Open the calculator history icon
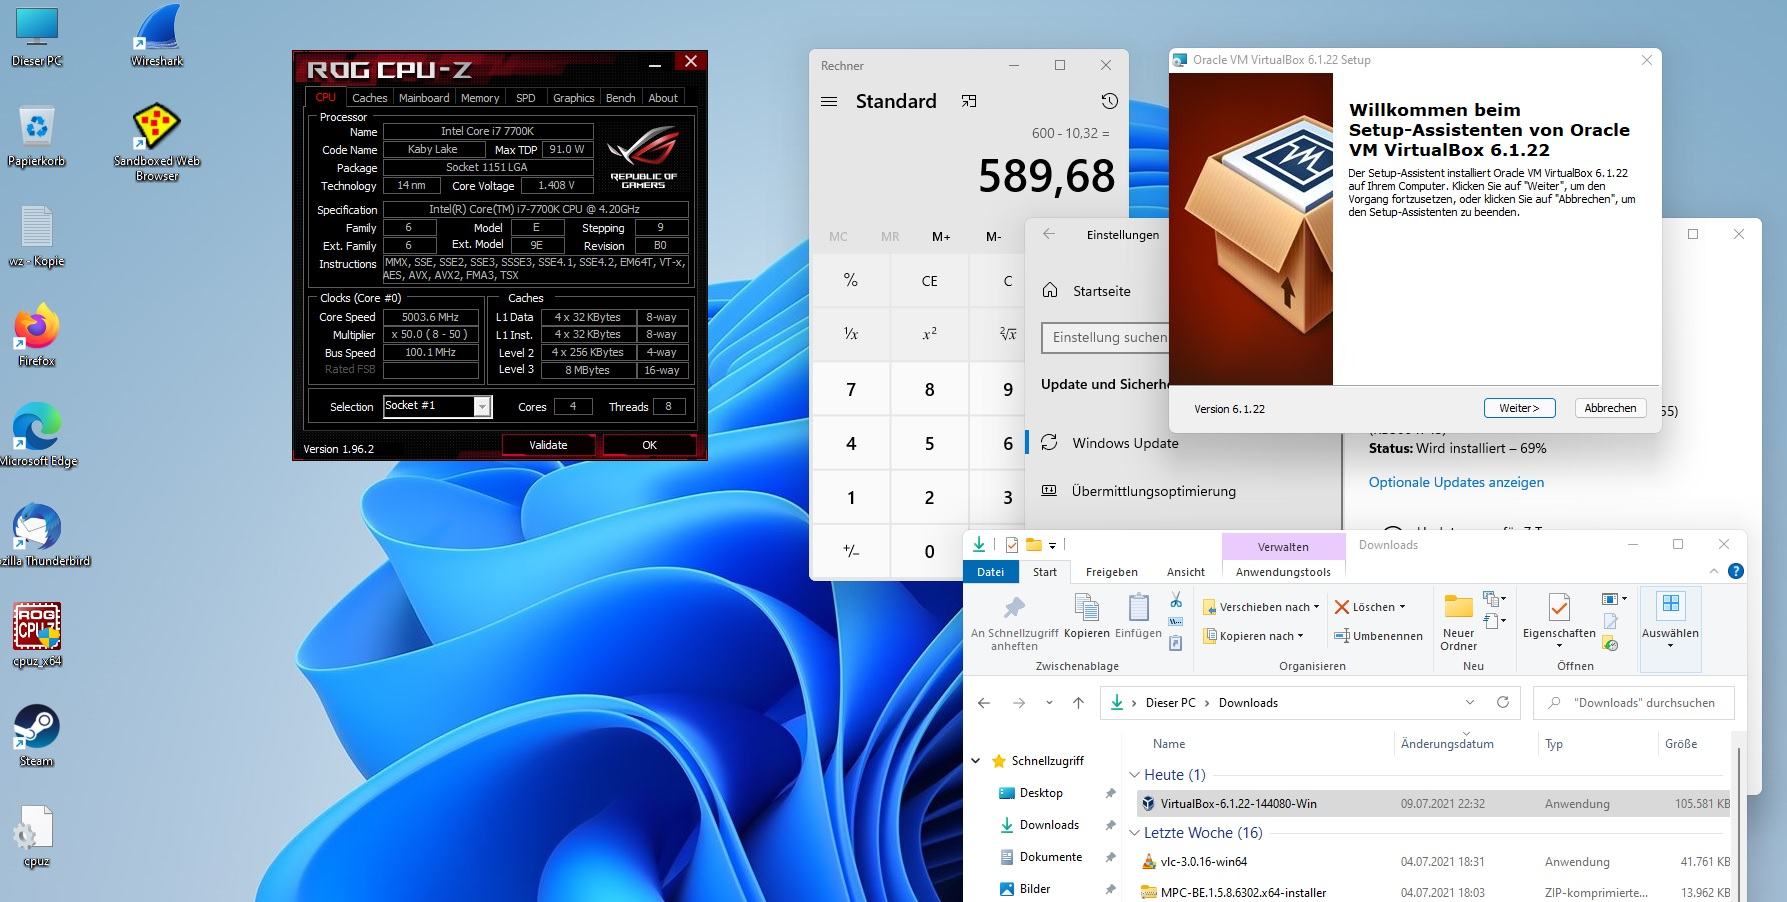Screen dimensions: 1787x902 pyautogui.click(x=1109, y=101)
